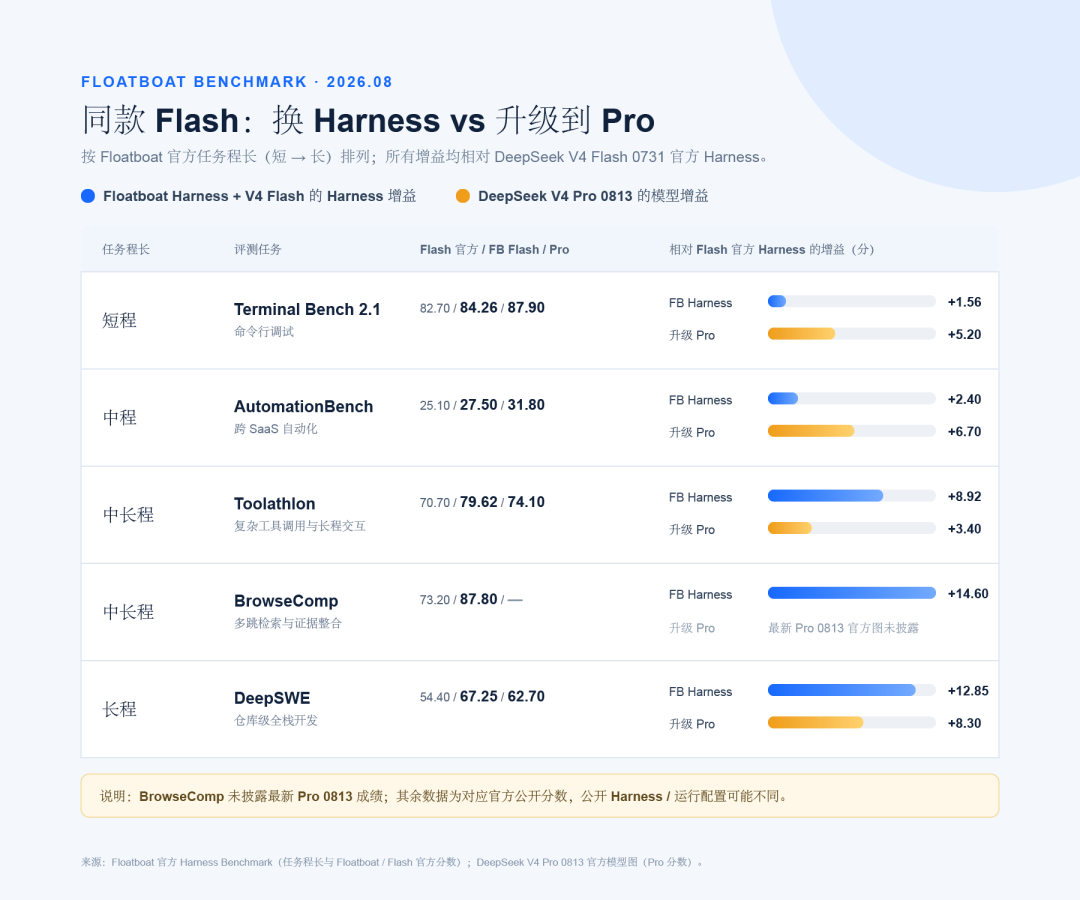Click the 中程 row label
Image resolution: width=1080 pixels, height=900 pixels.
point(119,417)
